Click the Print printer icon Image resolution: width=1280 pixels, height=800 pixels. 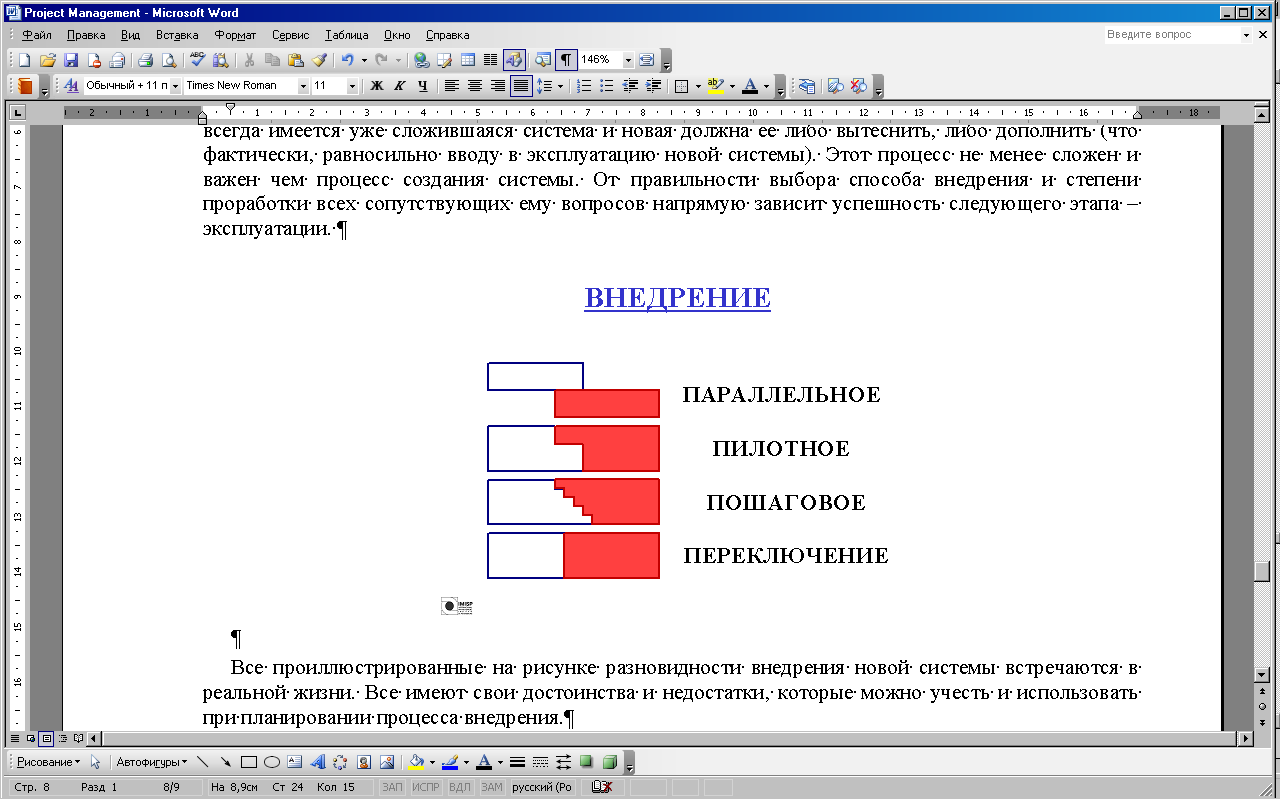(145, 60)
